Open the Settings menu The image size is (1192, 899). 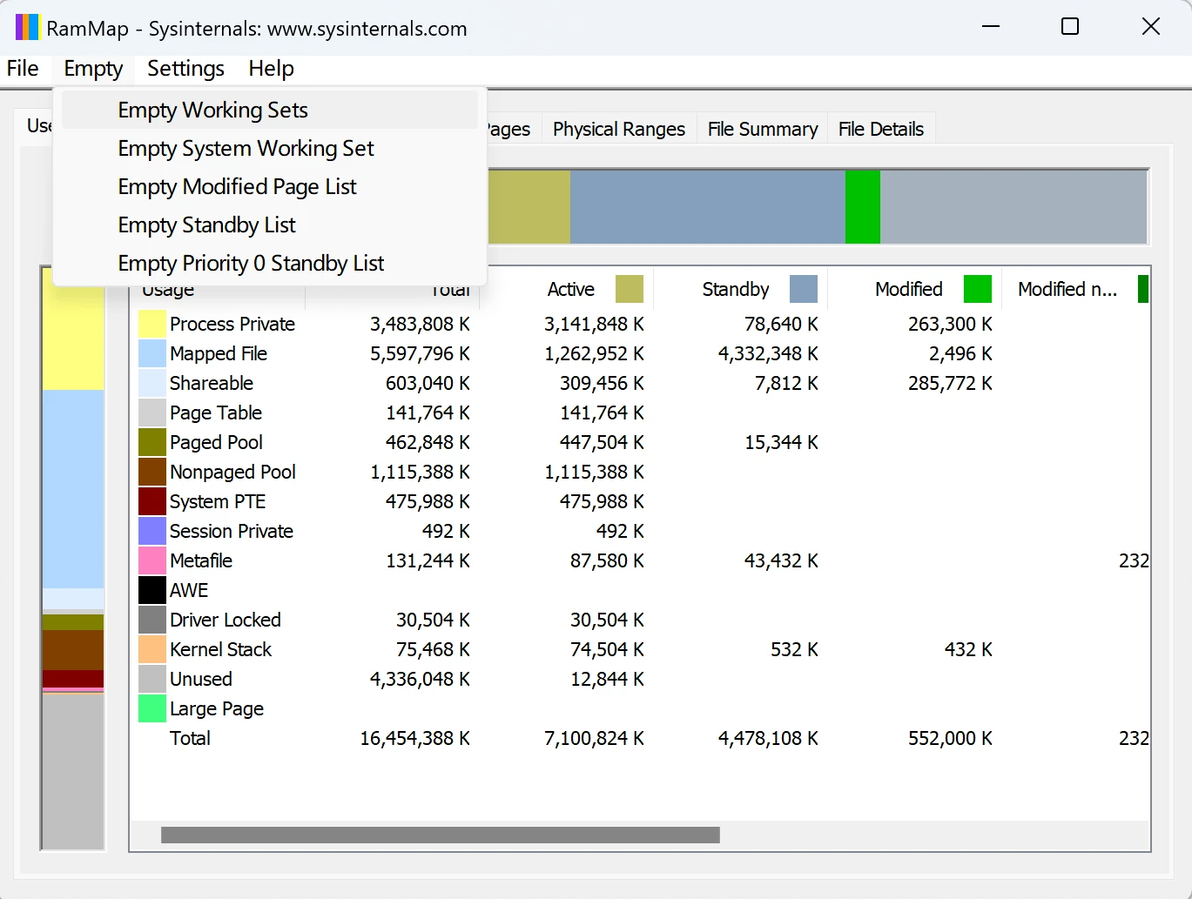[185, 68]
